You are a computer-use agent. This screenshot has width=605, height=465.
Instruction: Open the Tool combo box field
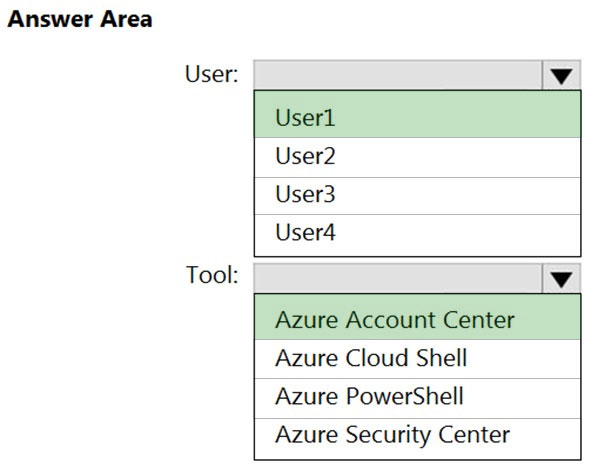tap(398, 277)
